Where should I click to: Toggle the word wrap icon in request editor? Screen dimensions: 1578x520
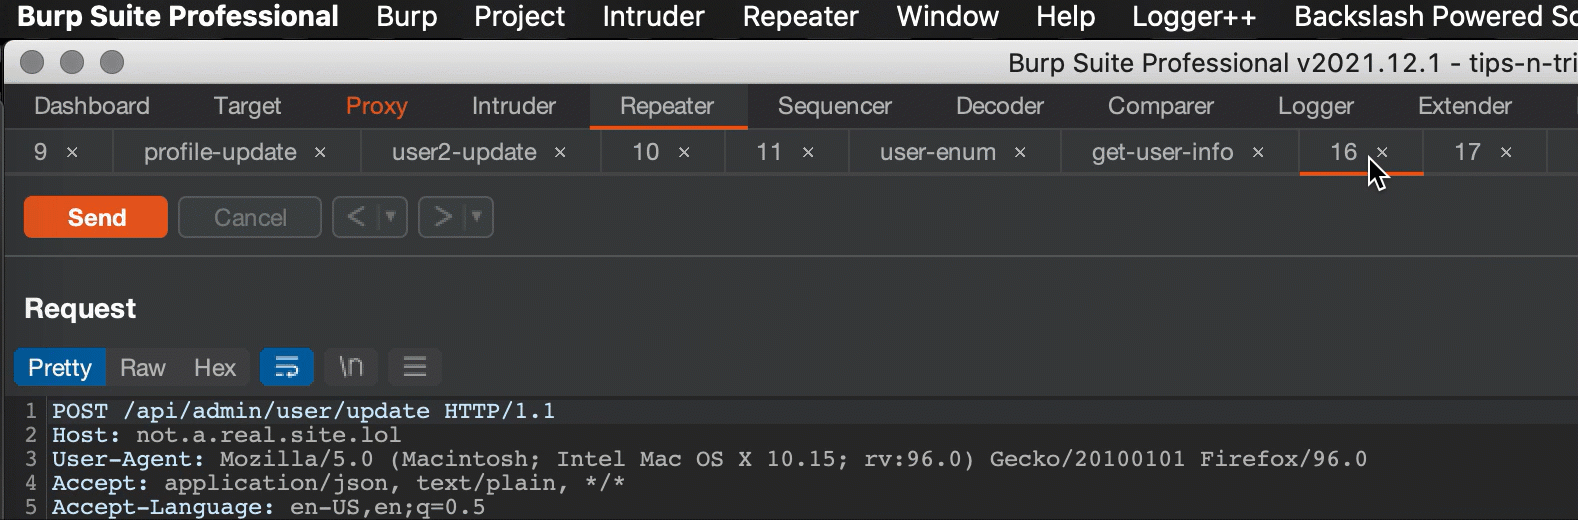[x=287, y=367]
